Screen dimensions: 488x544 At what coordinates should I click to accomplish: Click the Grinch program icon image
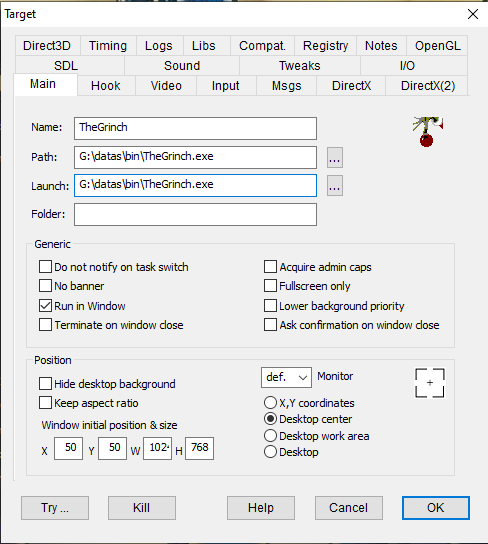pos(428,131)
